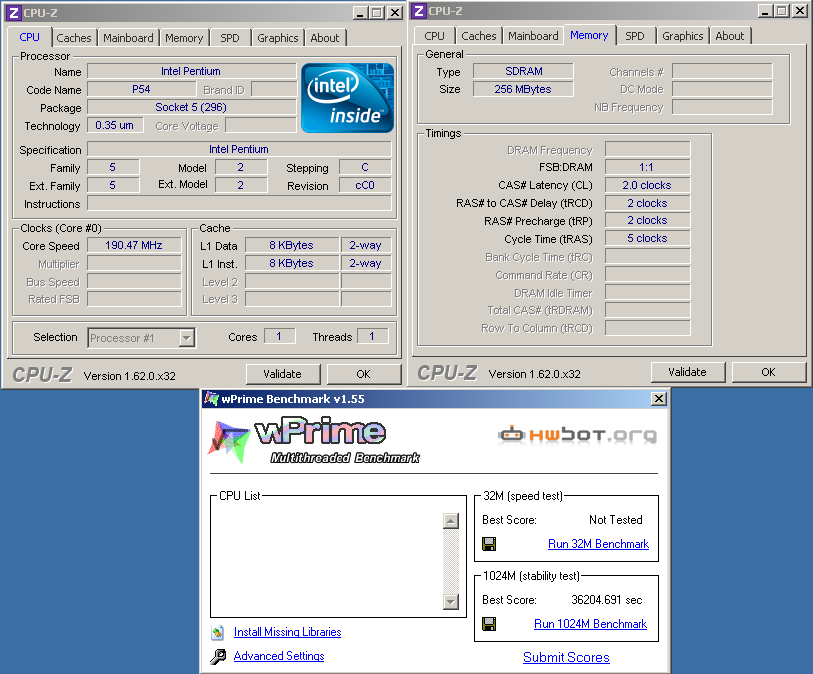Screen dimensions: 813x674
Task: Open the Processor #1 selection dropdown
Action: (186, 338)
